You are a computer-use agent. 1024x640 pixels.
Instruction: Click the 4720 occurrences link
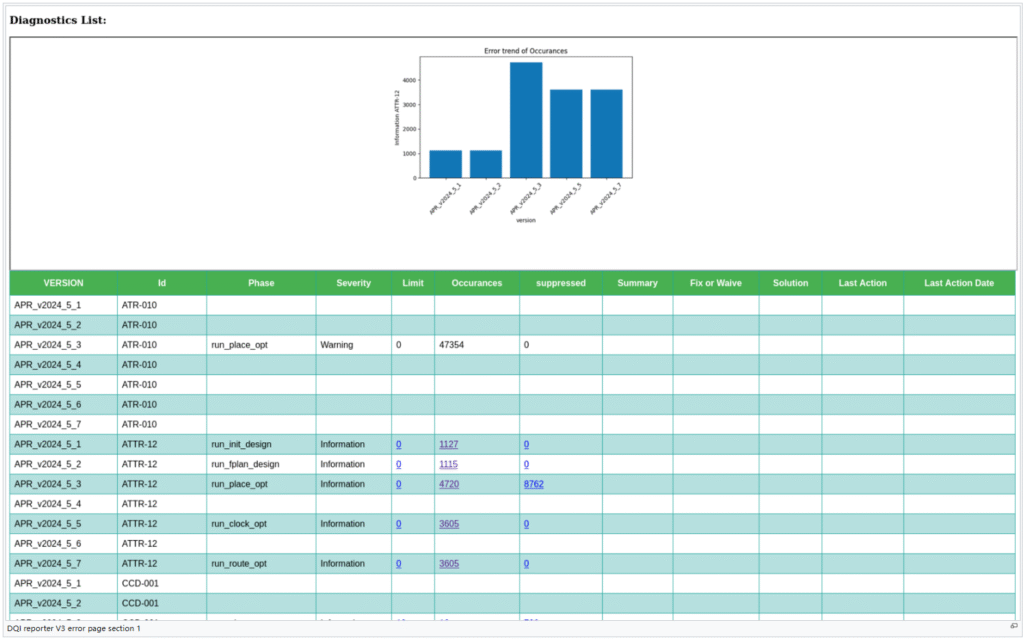(448, 484)
